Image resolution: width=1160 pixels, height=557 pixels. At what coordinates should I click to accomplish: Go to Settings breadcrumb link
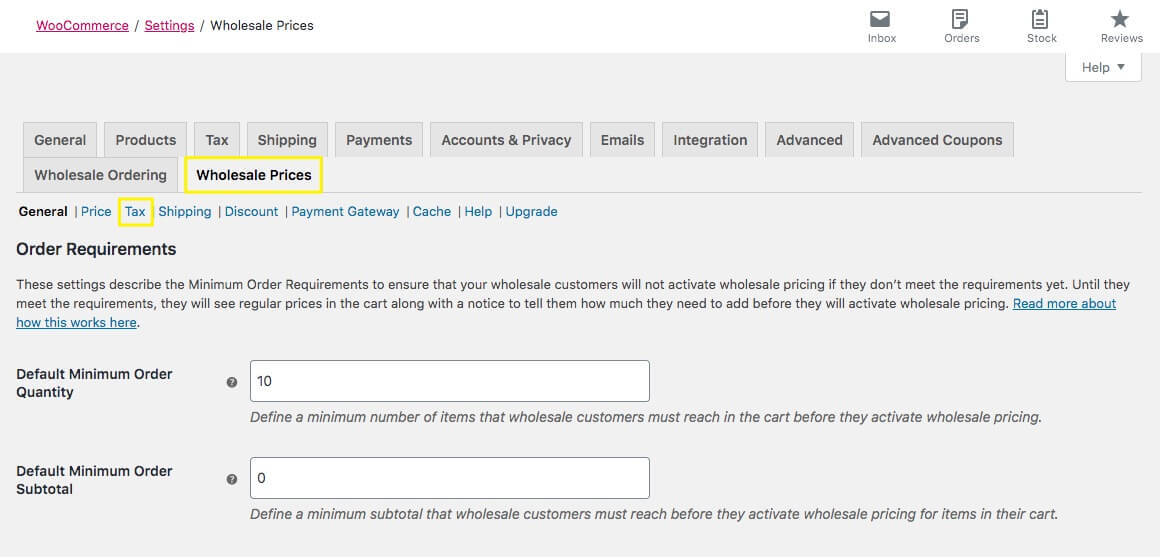[169, 25]
